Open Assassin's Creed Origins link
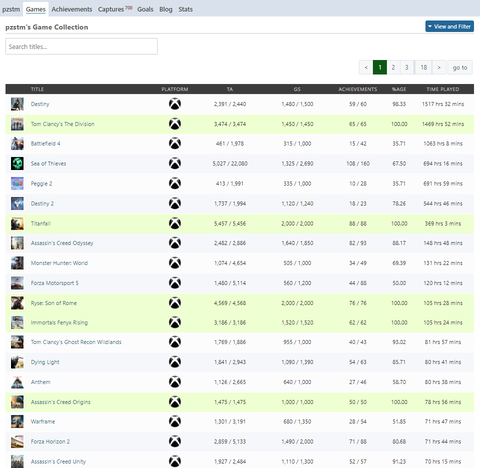480x468 pixels. pos(61,402)
